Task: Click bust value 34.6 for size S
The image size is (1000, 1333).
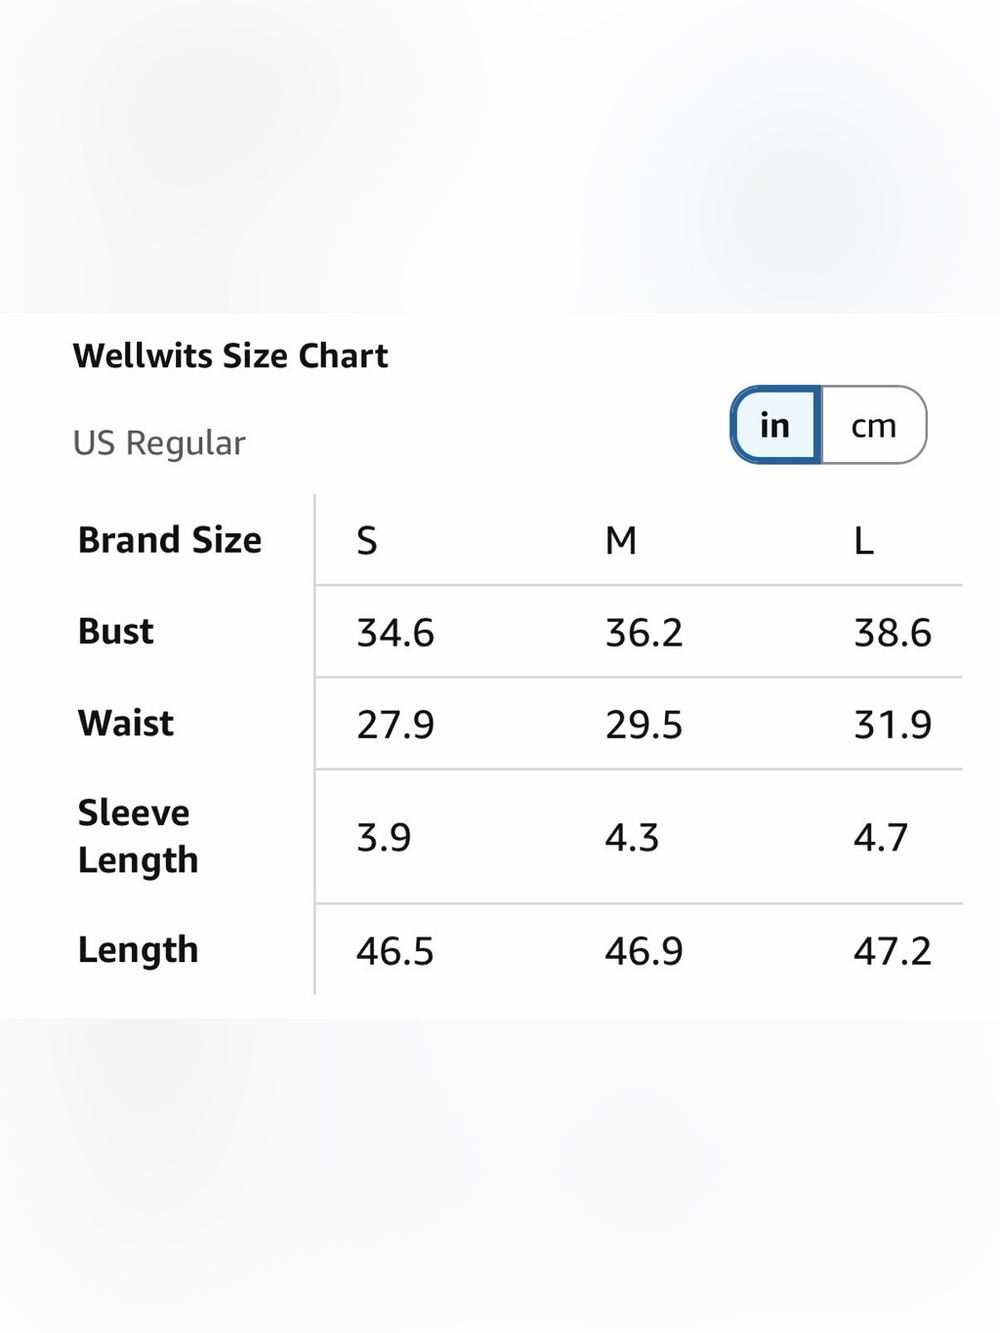Action: pyautogui.click(x=396, y=633)
